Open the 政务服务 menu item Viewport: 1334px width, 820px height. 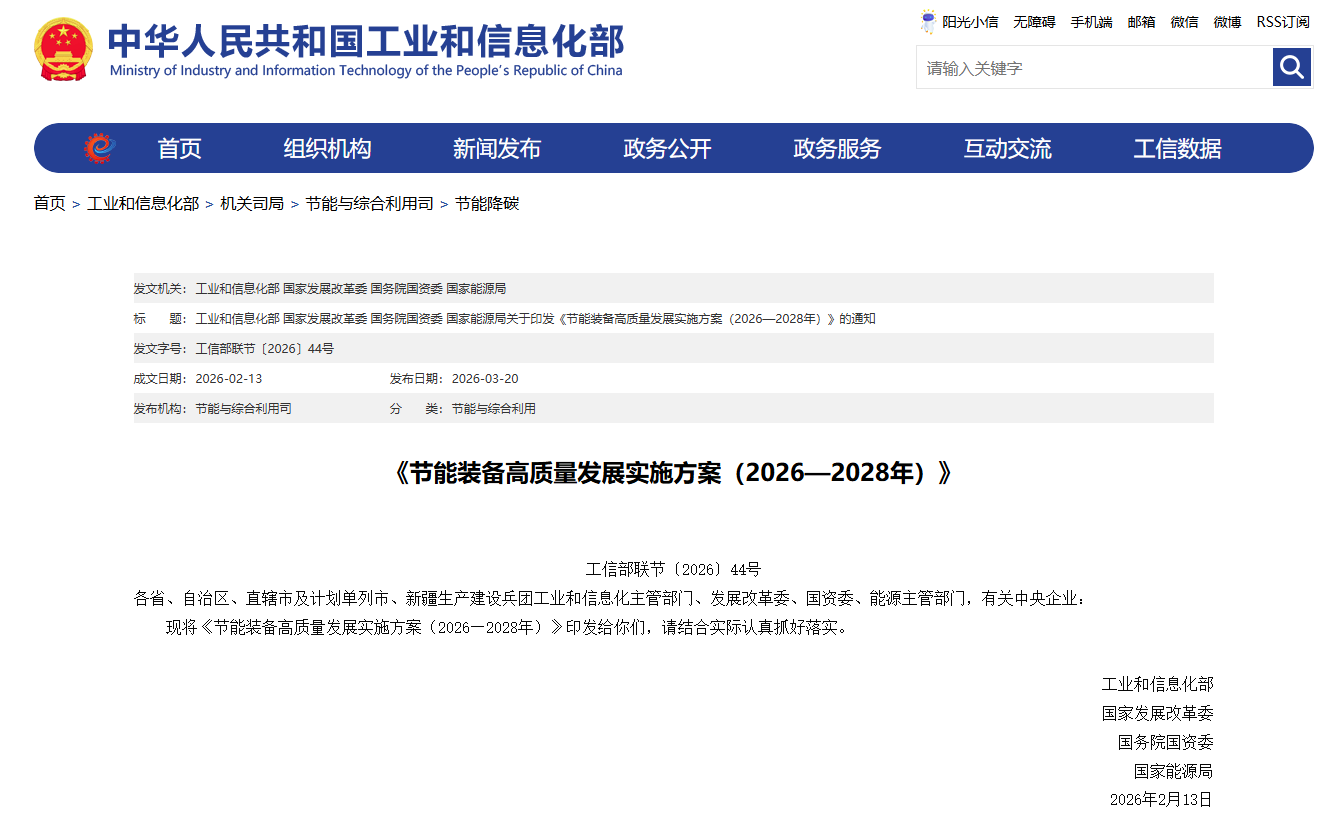(836, 149)
